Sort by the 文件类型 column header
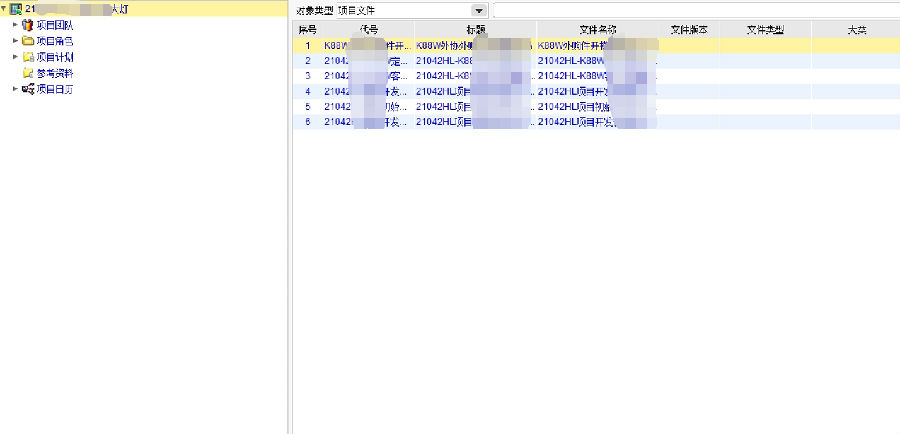The height and width of the screenshot is (434, 900). coord(765,30)
